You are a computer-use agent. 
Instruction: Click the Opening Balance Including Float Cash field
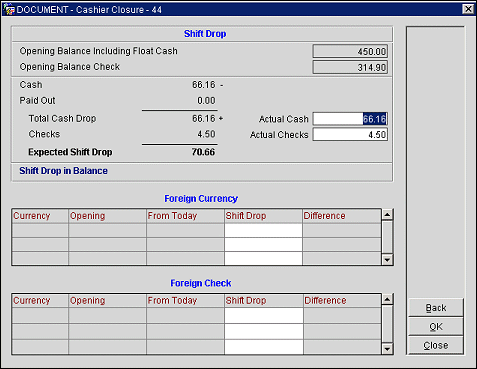tap(350, 51)
